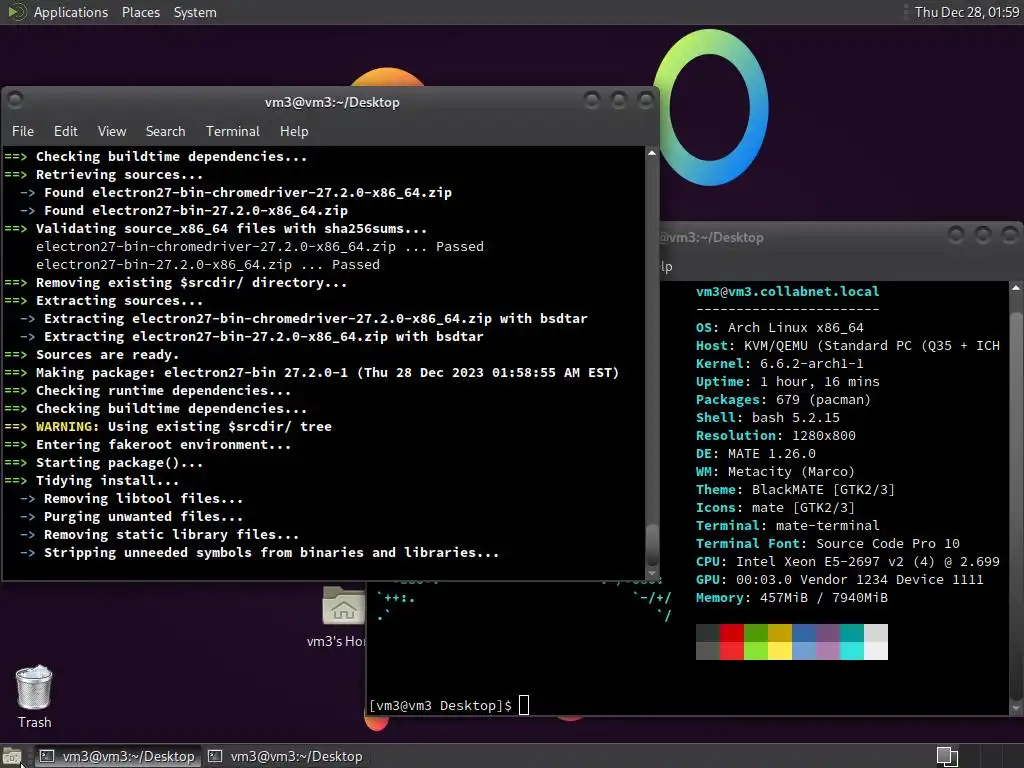Image resolution: width=1024 pixels, height=768 pixels.
Task: Click window menu icon on front terminal titlebar
Action: [x=15, y=100]
